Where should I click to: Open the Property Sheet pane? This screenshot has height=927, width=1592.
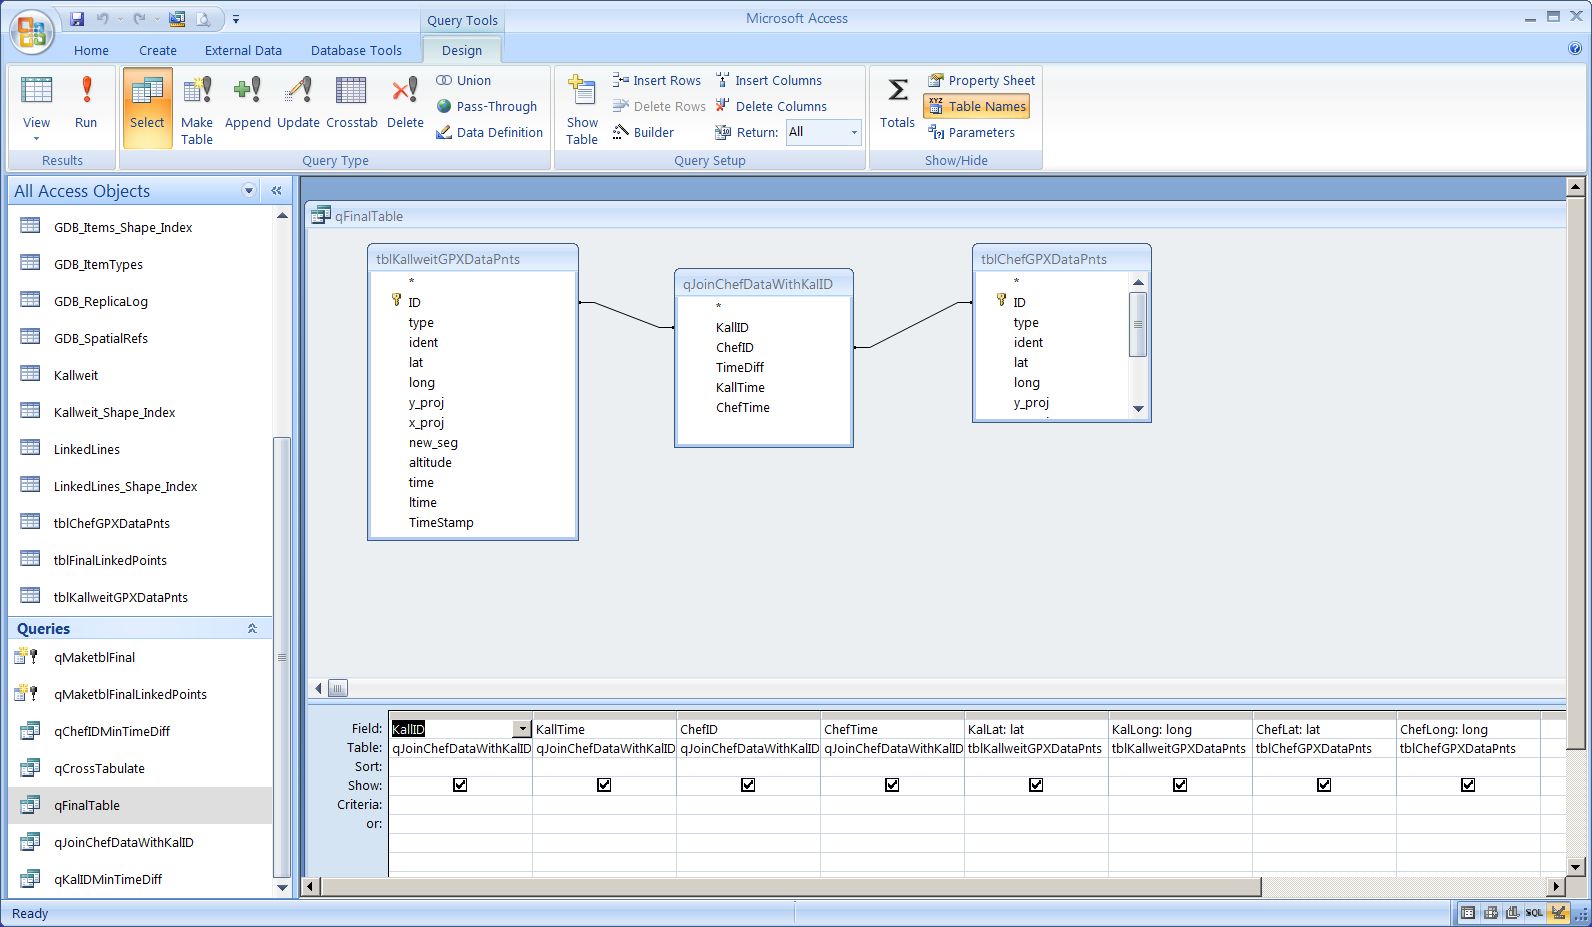981,80
